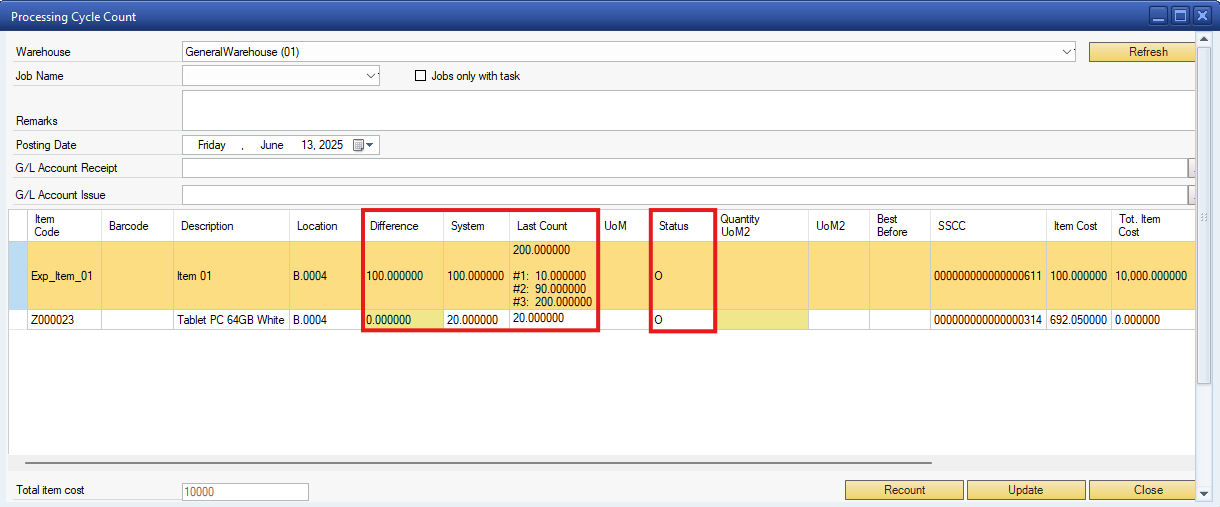Open the Posting Date picker arrow
This screenshot has width=1220, height=507.
(x=371, y=145)
